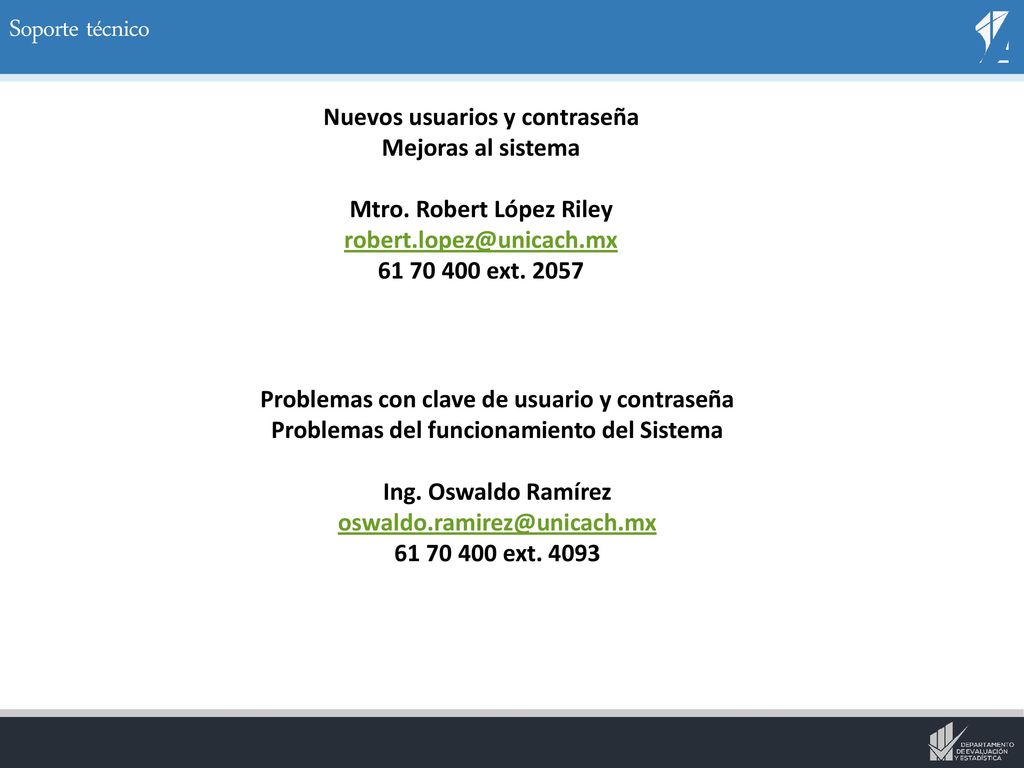Click the name Mtro. Robert López Riley

tap(481, 210)
